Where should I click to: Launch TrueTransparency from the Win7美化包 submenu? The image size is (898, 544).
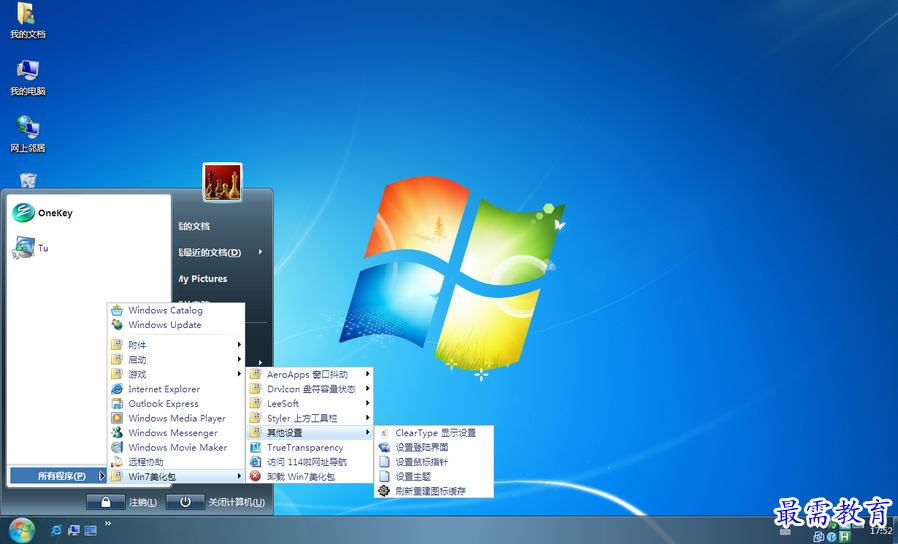coord(310,447)
